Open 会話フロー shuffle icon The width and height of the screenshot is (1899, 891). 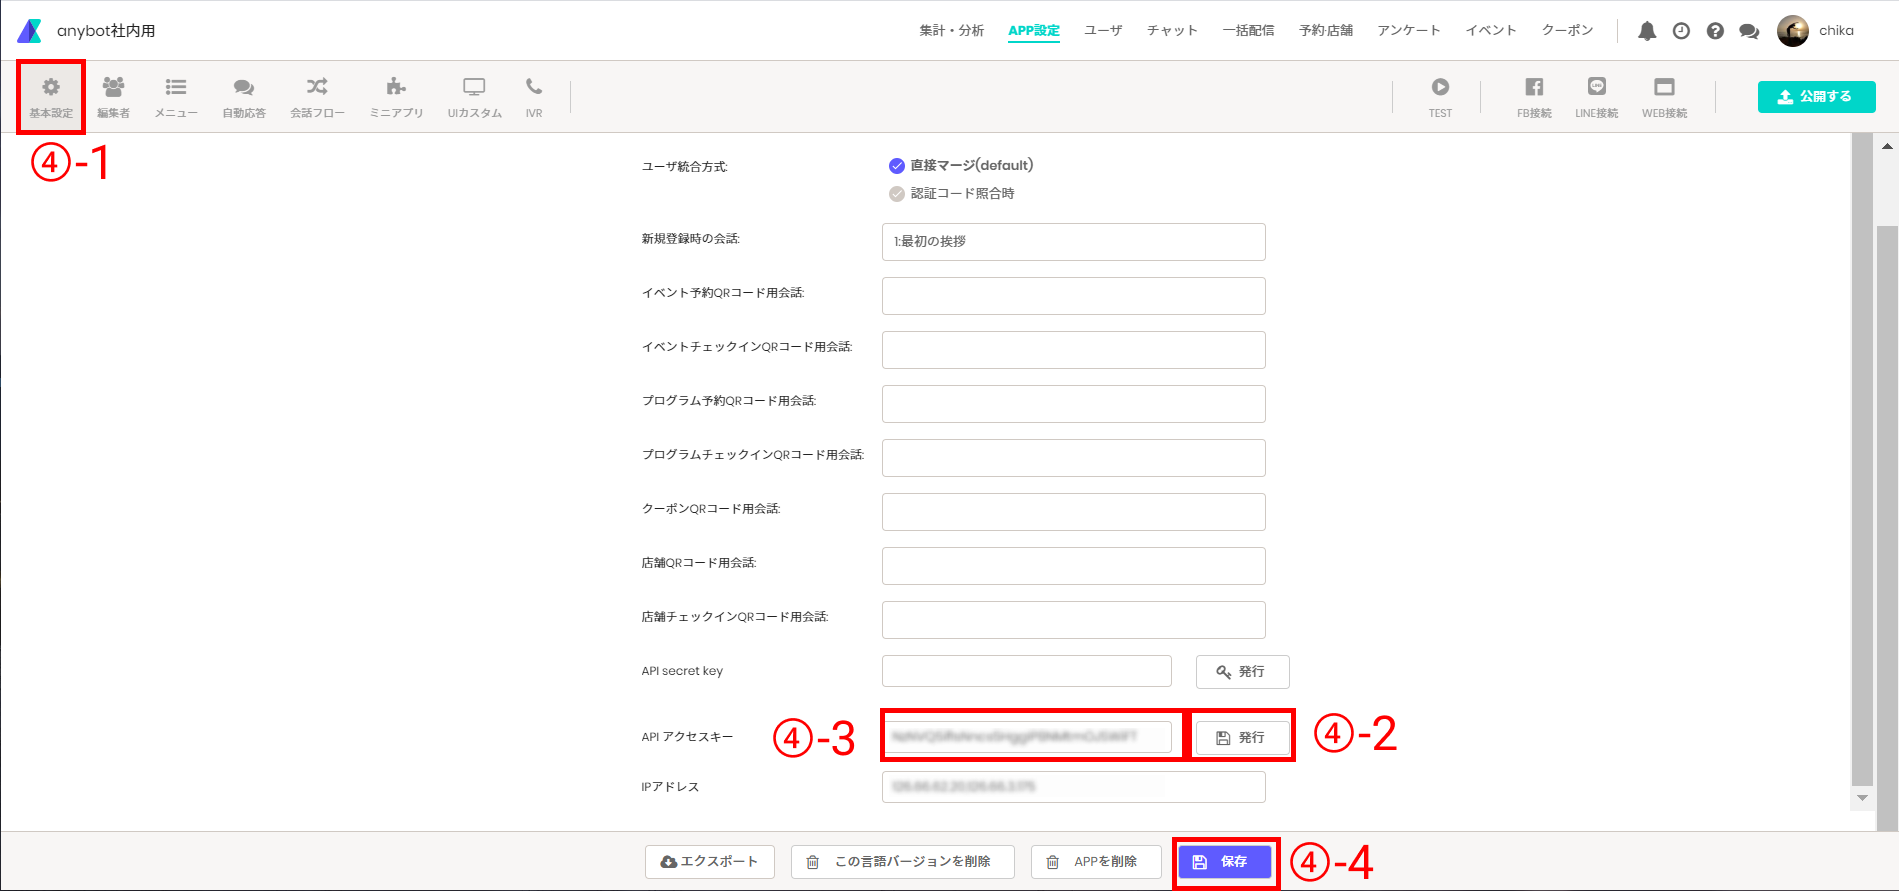[317, 97]
